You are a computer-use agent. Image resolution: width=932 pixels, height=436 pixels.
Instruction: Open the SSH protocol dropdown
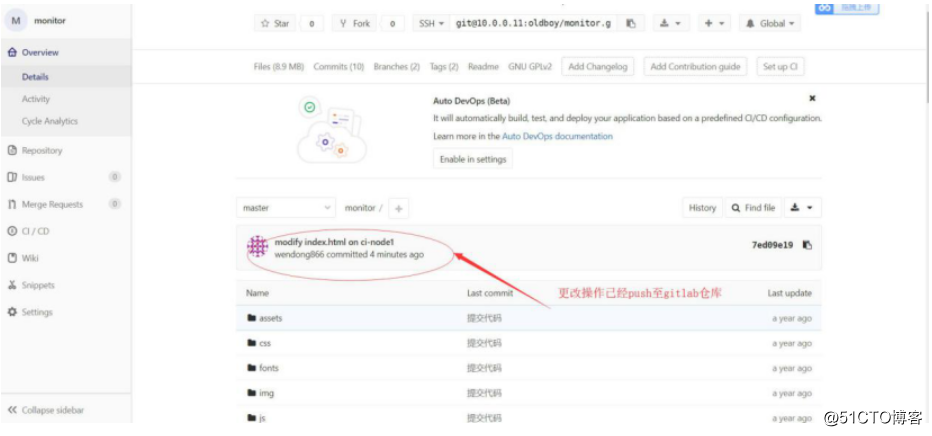432,24
